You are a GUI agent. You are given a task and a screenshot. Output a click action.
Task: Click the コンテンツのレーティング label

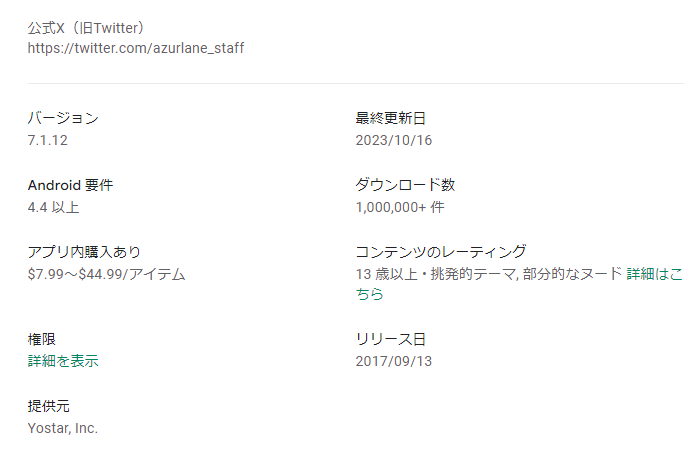click(441, 251)
